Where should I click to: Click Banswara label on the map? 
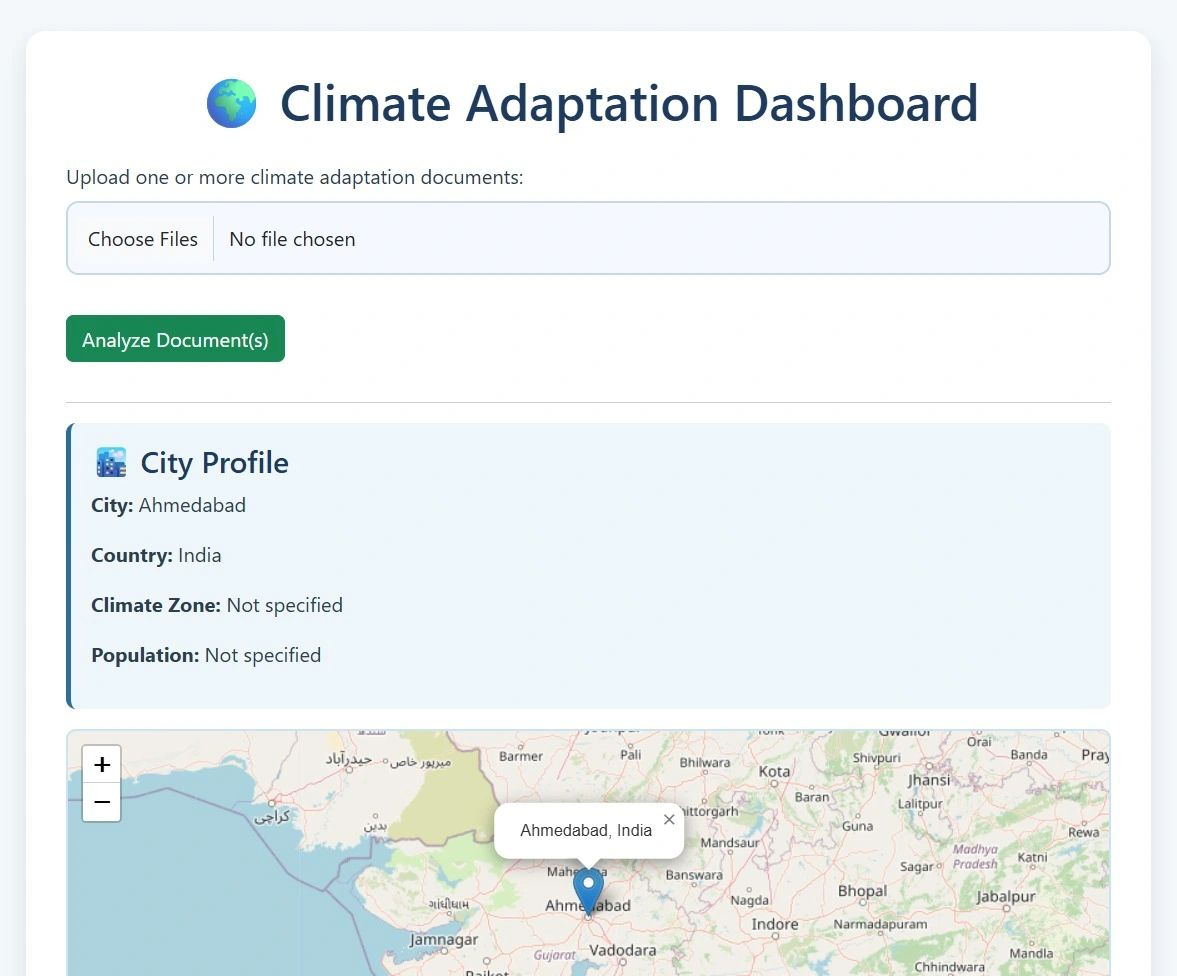pos(694,875)
